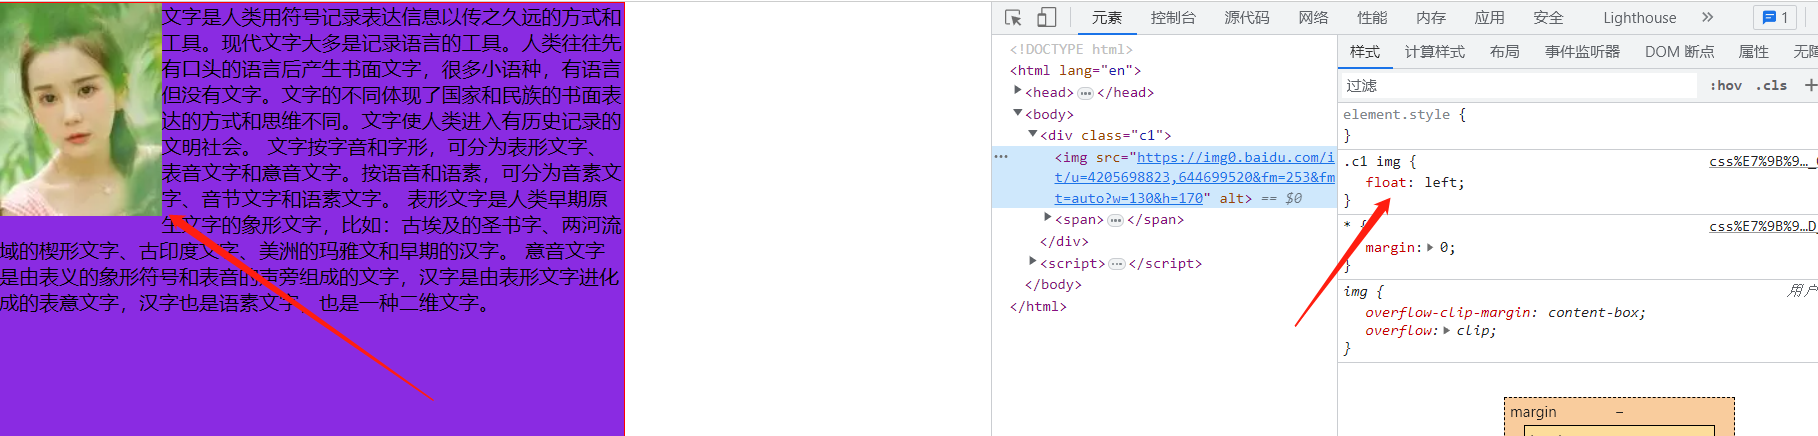Select the closing </body> row
Screen dimensions: 1818x436
1053,284
